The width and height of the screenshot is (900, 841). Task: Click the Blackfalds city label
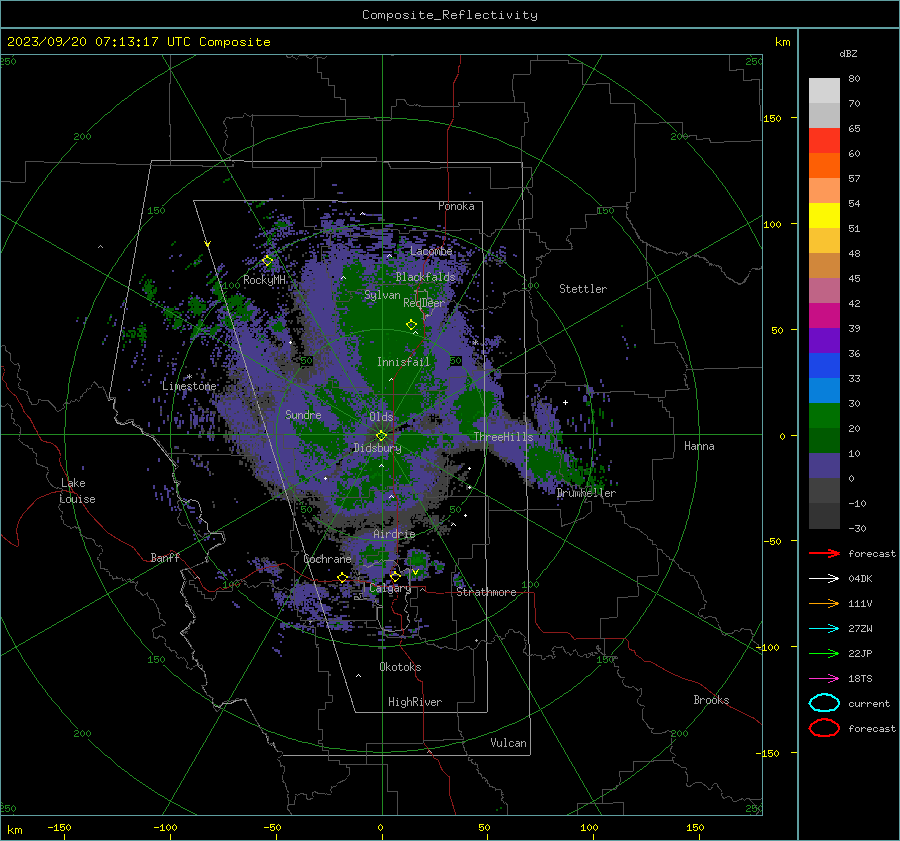click(x=425, y=277)
